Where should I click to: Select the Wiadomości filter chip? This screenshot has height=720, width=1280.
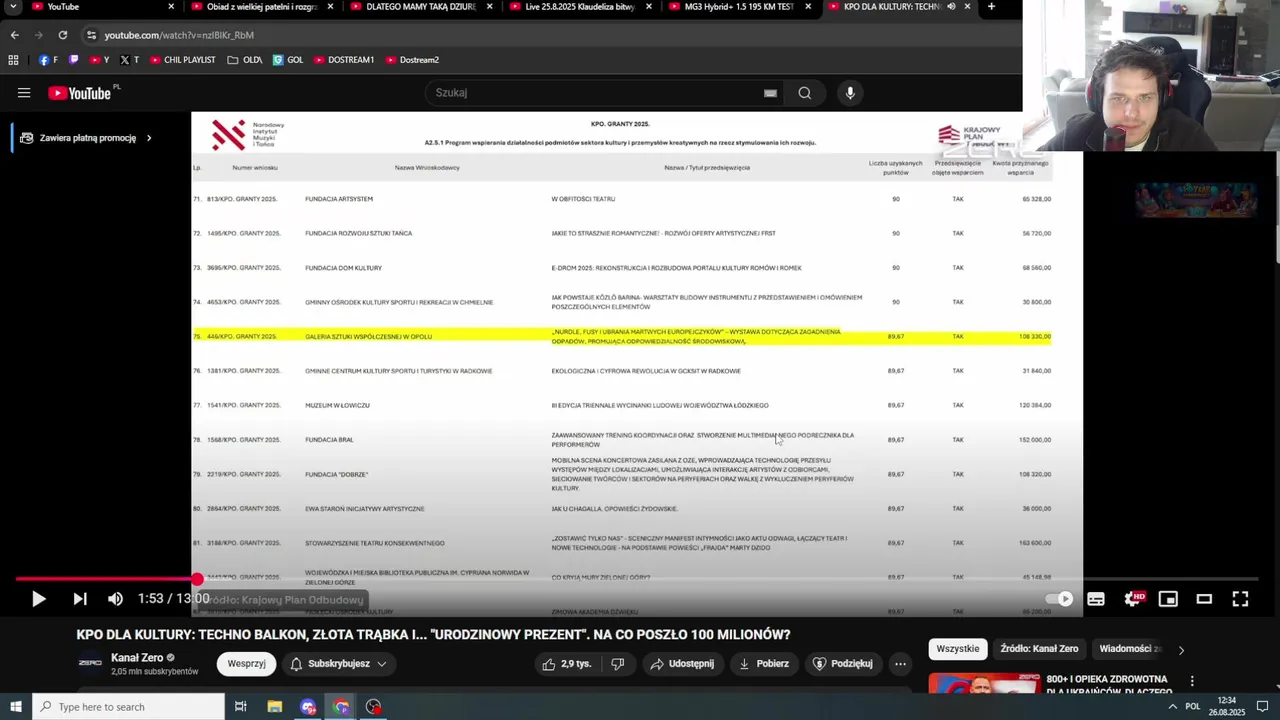tap(1130, 649)
